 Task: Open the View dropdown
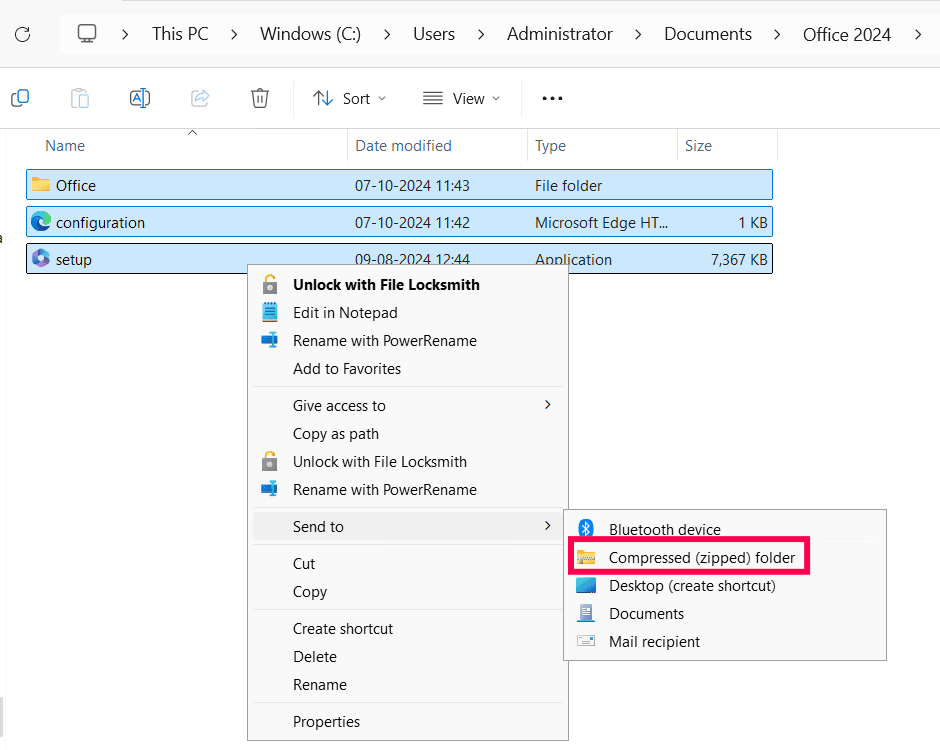[461, 98]
